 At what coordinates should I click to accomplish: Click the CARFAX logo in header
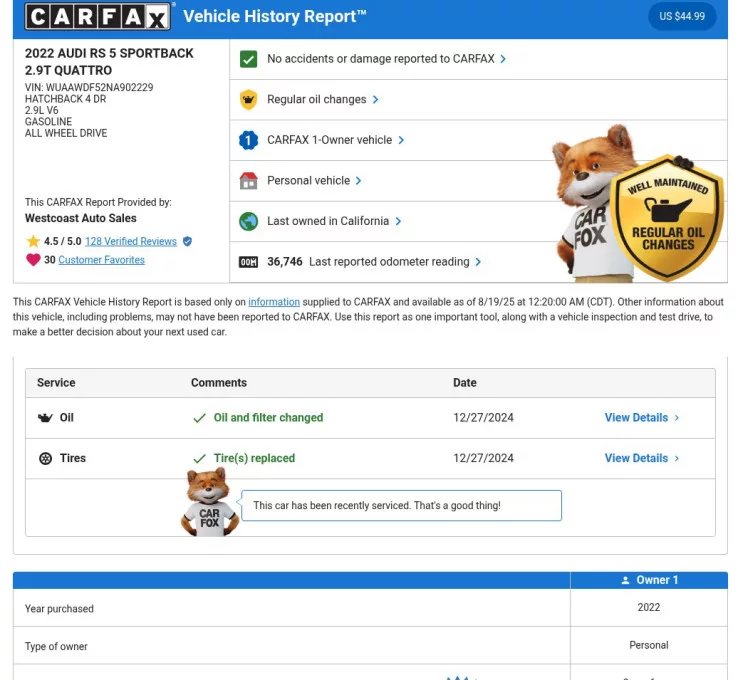pyautogui.click(x=97, y=17)
